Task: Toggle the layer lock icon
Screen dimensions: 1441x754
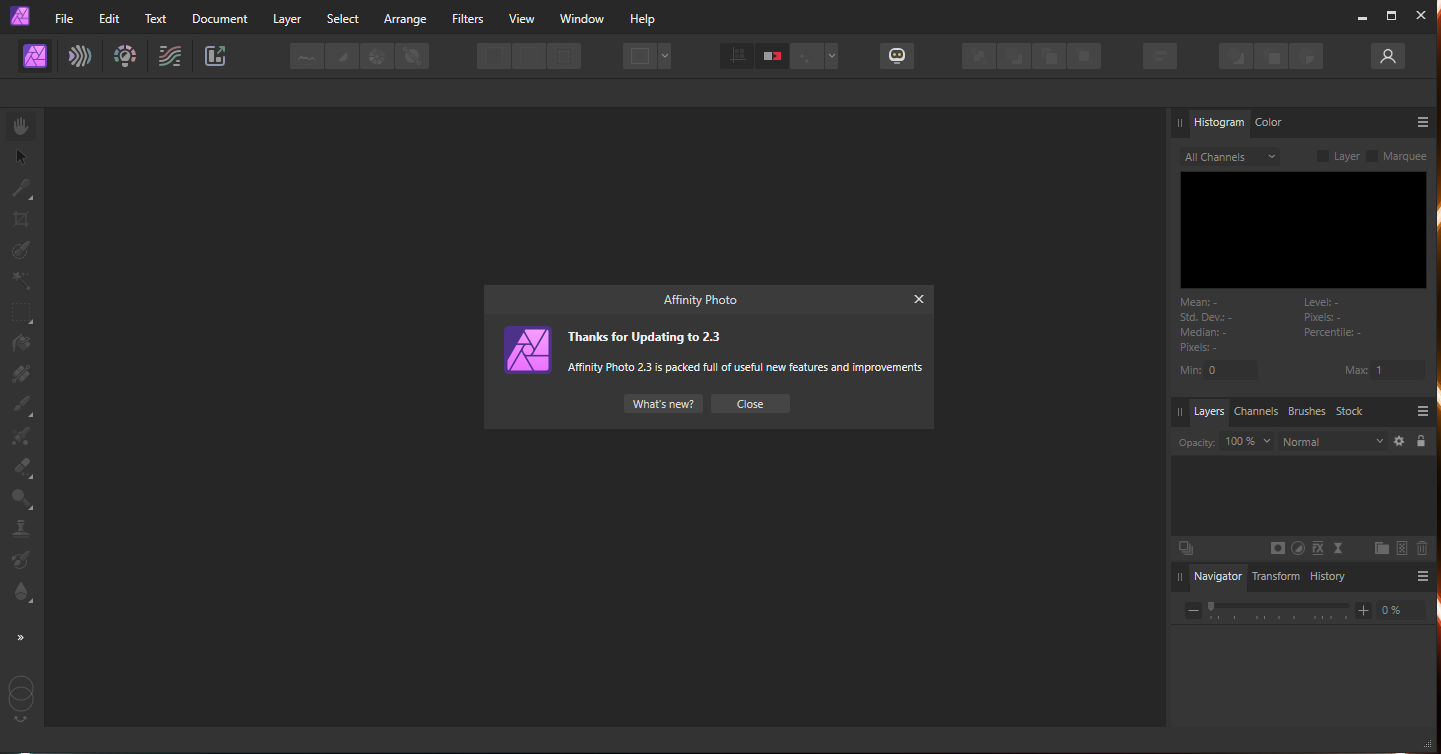Action: (x=1421, y=441)
